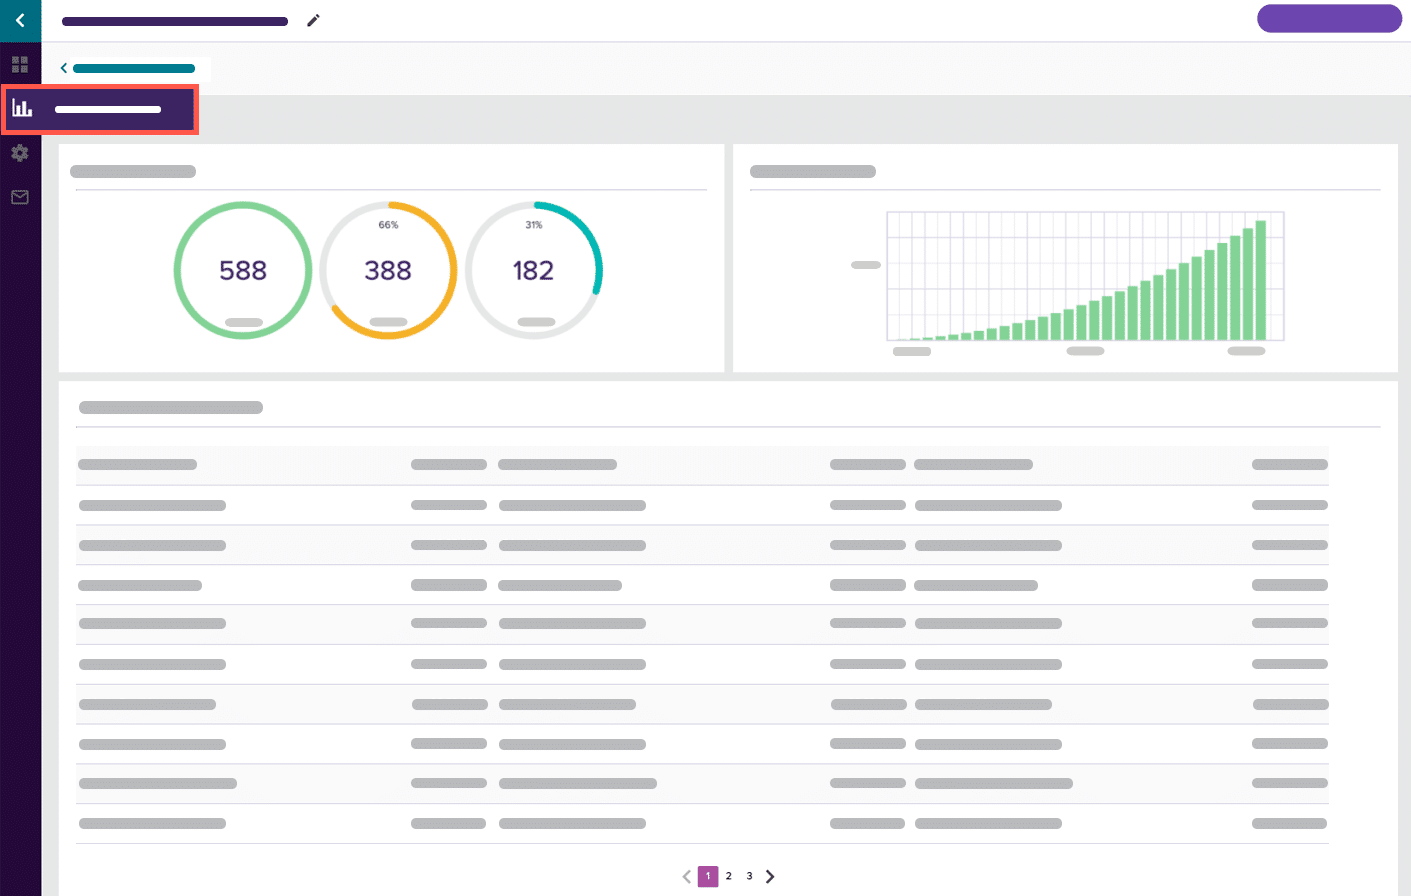
Task: Select page 1 in the pagination
Action: 708,876
